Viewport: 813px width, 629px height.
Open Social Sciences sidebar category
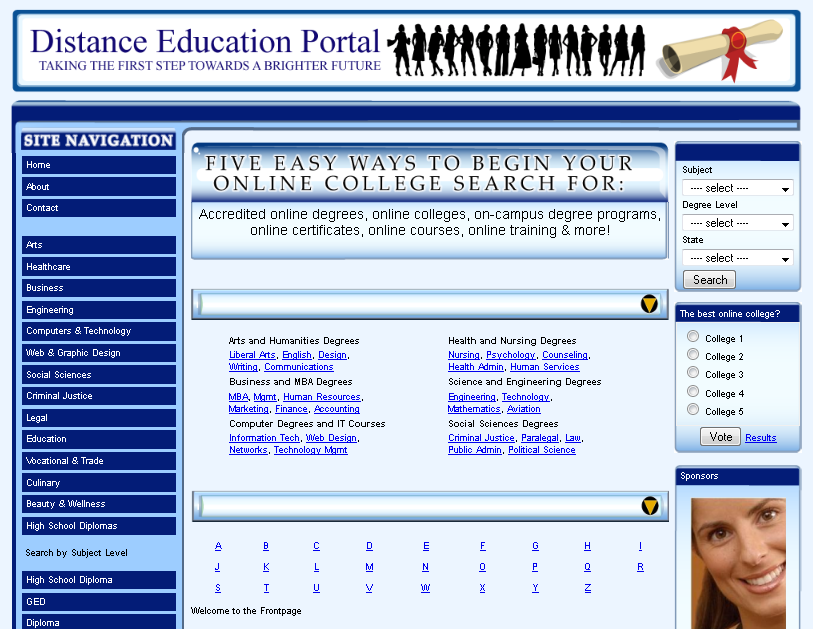pos(99,374)
